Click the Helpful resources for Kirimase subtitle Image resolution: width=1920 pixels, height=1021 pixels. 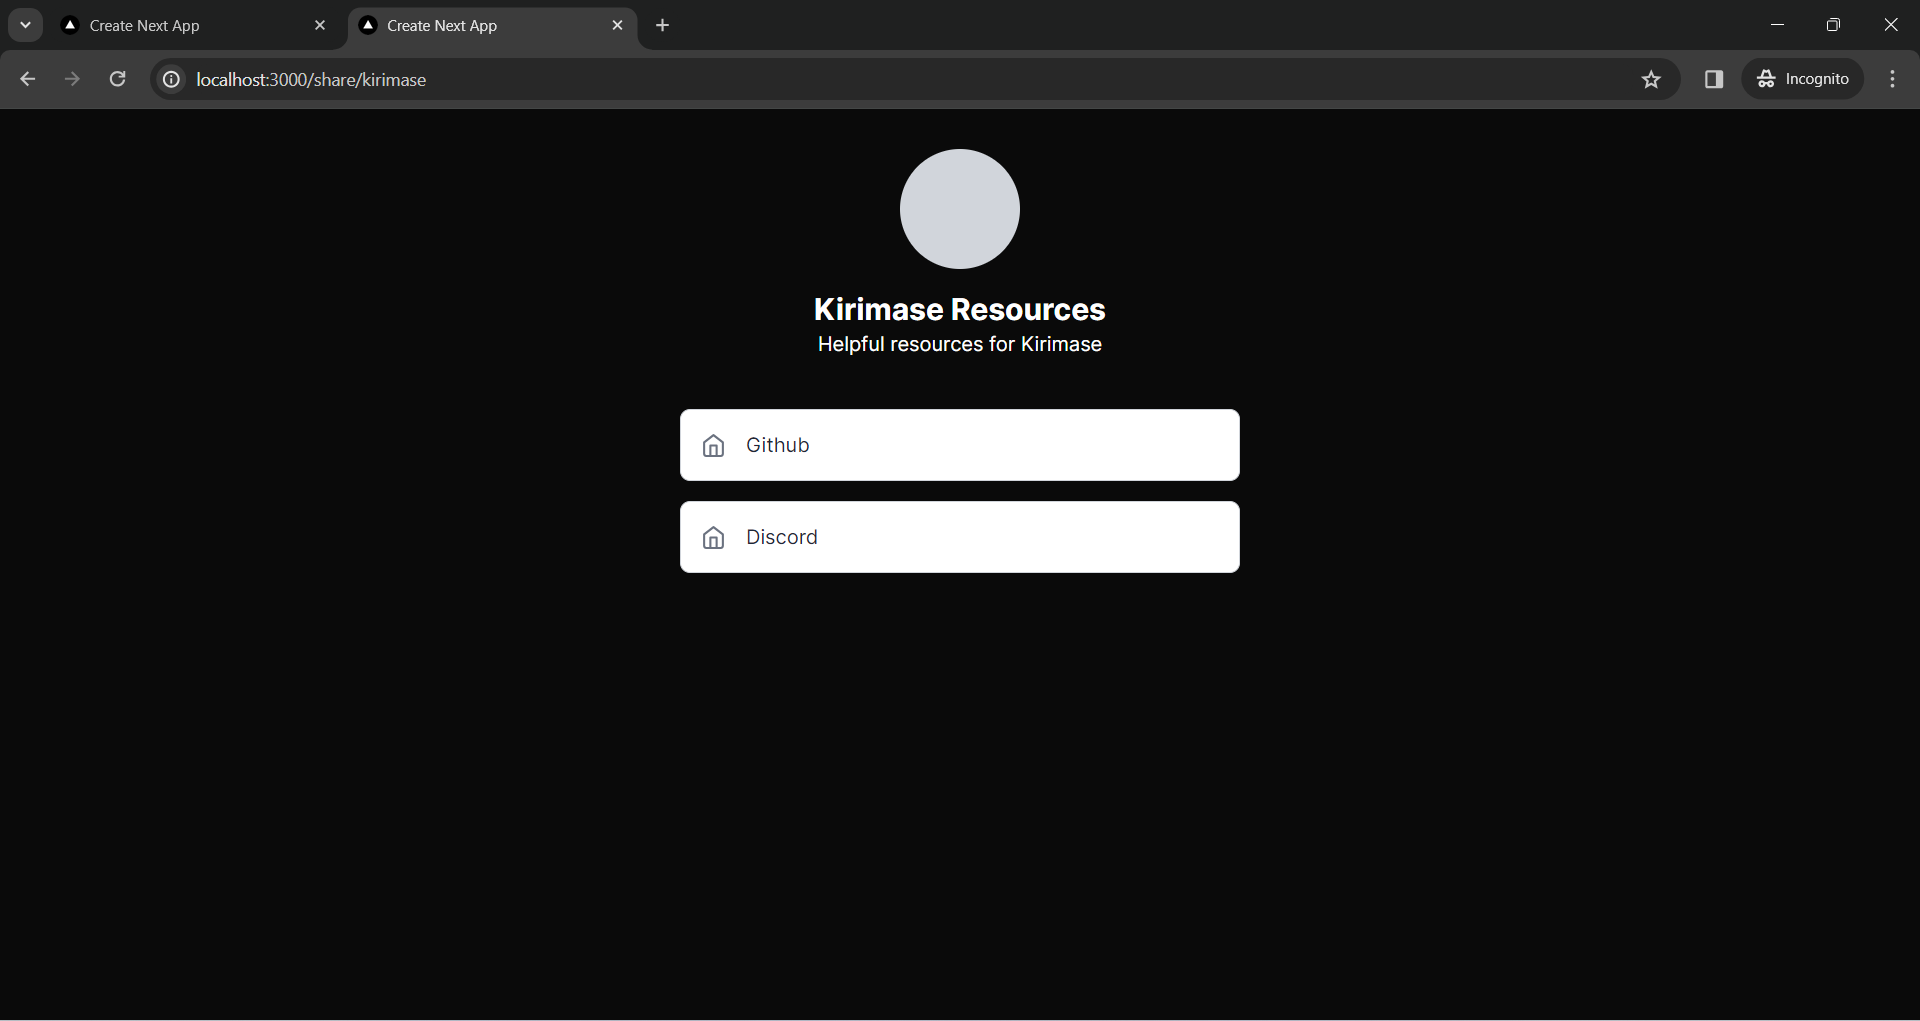click(x=960, y=344)
